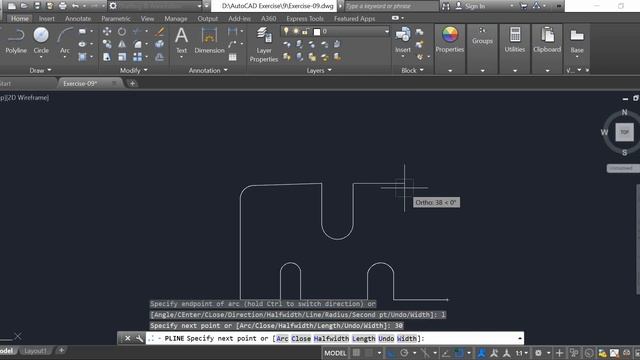The height and width of the screenshot is (360, 640).
Task: Click the Offset tool icon
Action: (160, 57)
